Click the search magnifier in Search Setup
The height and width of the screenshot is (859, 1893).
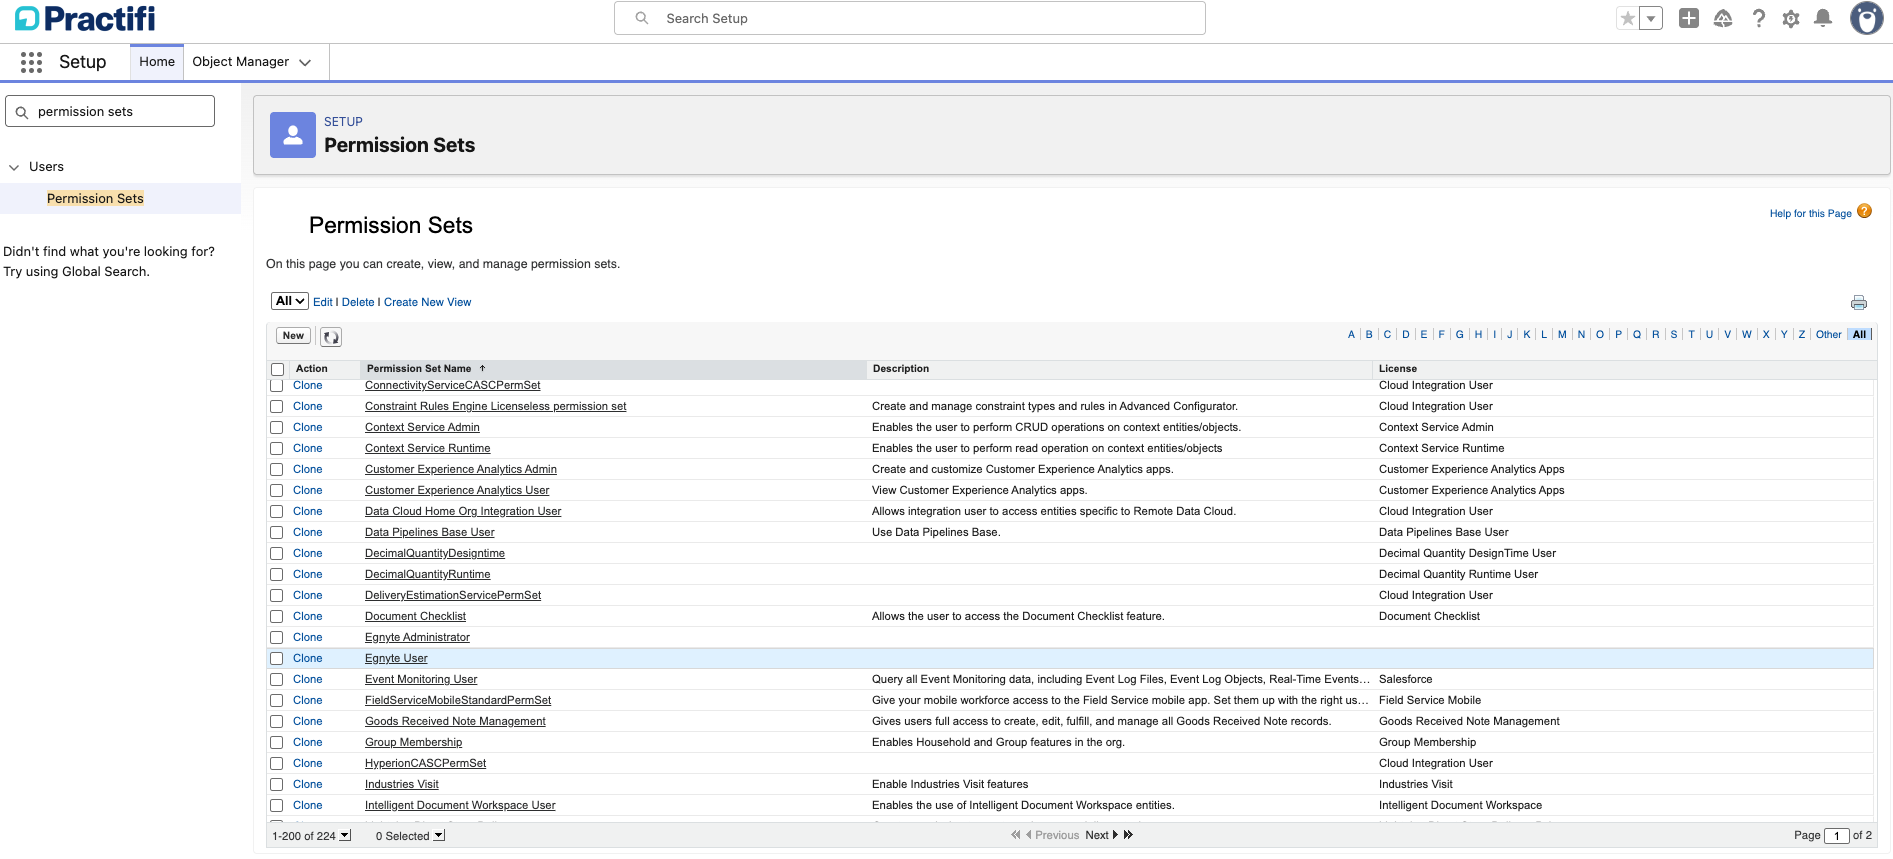(x=642, y=18)
